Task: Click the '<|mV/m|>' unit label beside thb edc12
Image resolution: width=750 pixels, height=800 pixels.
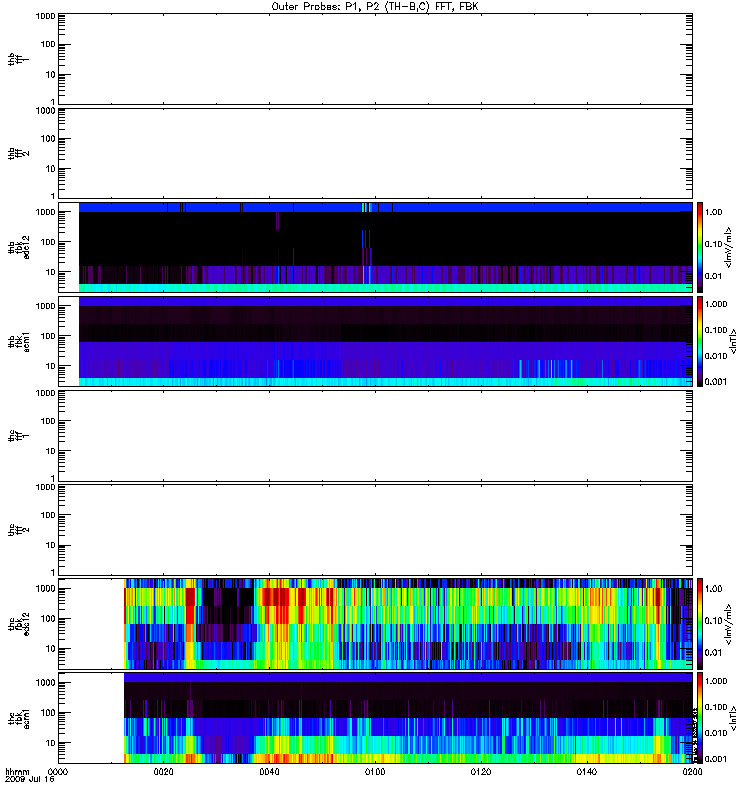Action: point(729,247)
